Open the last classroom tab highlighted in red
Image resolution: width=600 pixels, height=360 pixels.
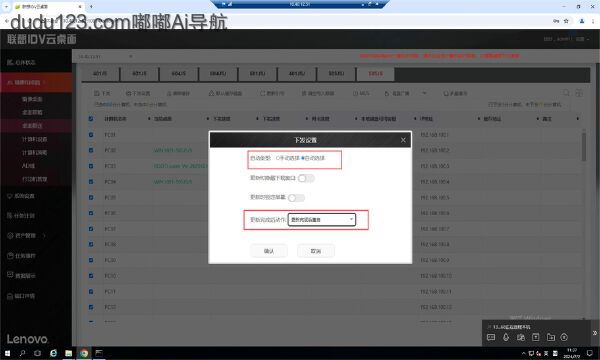375,73
